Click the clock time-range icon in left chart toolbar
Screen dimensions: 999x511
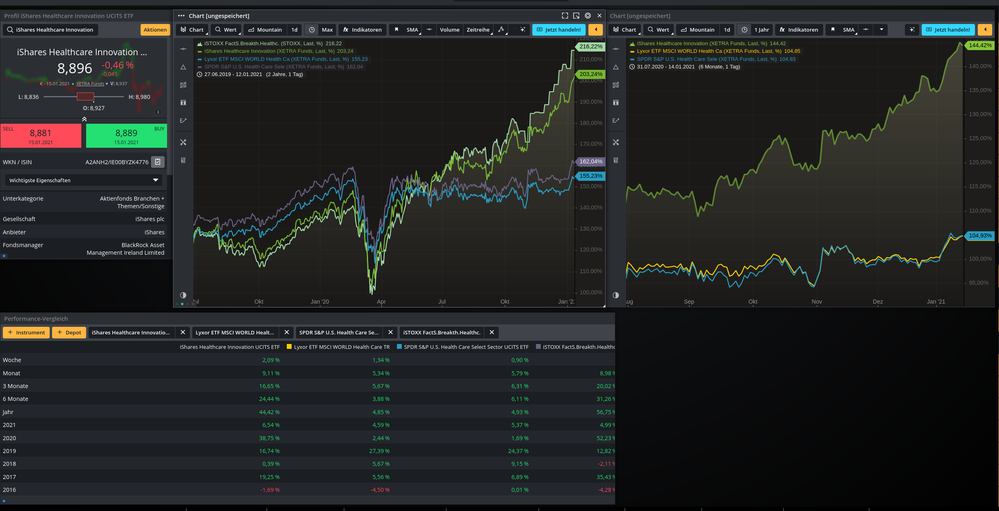pos(312,29)
